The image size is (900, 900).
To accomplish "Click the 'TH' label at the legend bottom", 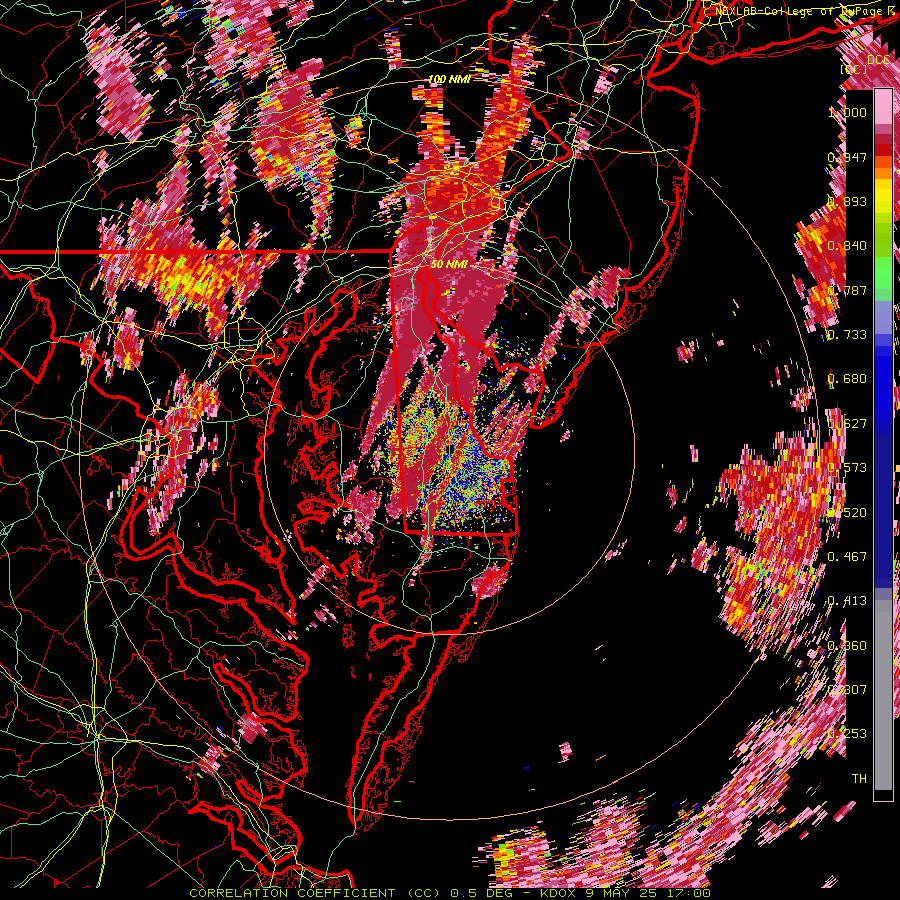I will click(x=859, y=778).
